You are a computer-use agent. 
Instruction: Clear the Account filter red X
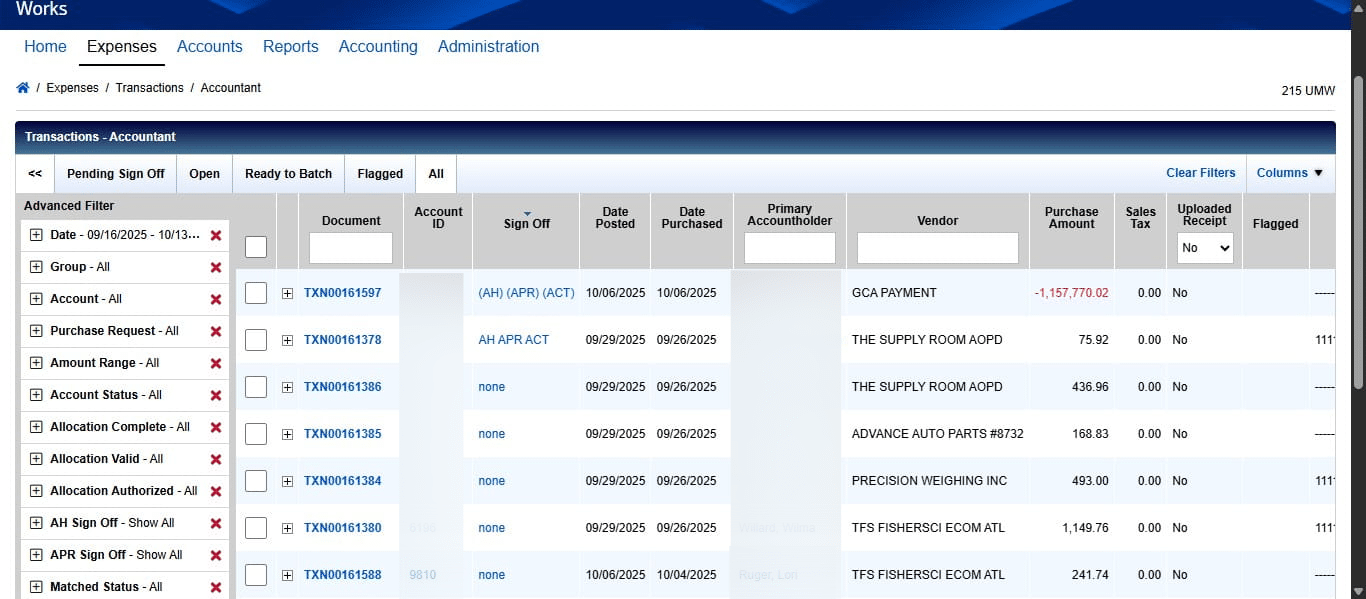(215, 299)
